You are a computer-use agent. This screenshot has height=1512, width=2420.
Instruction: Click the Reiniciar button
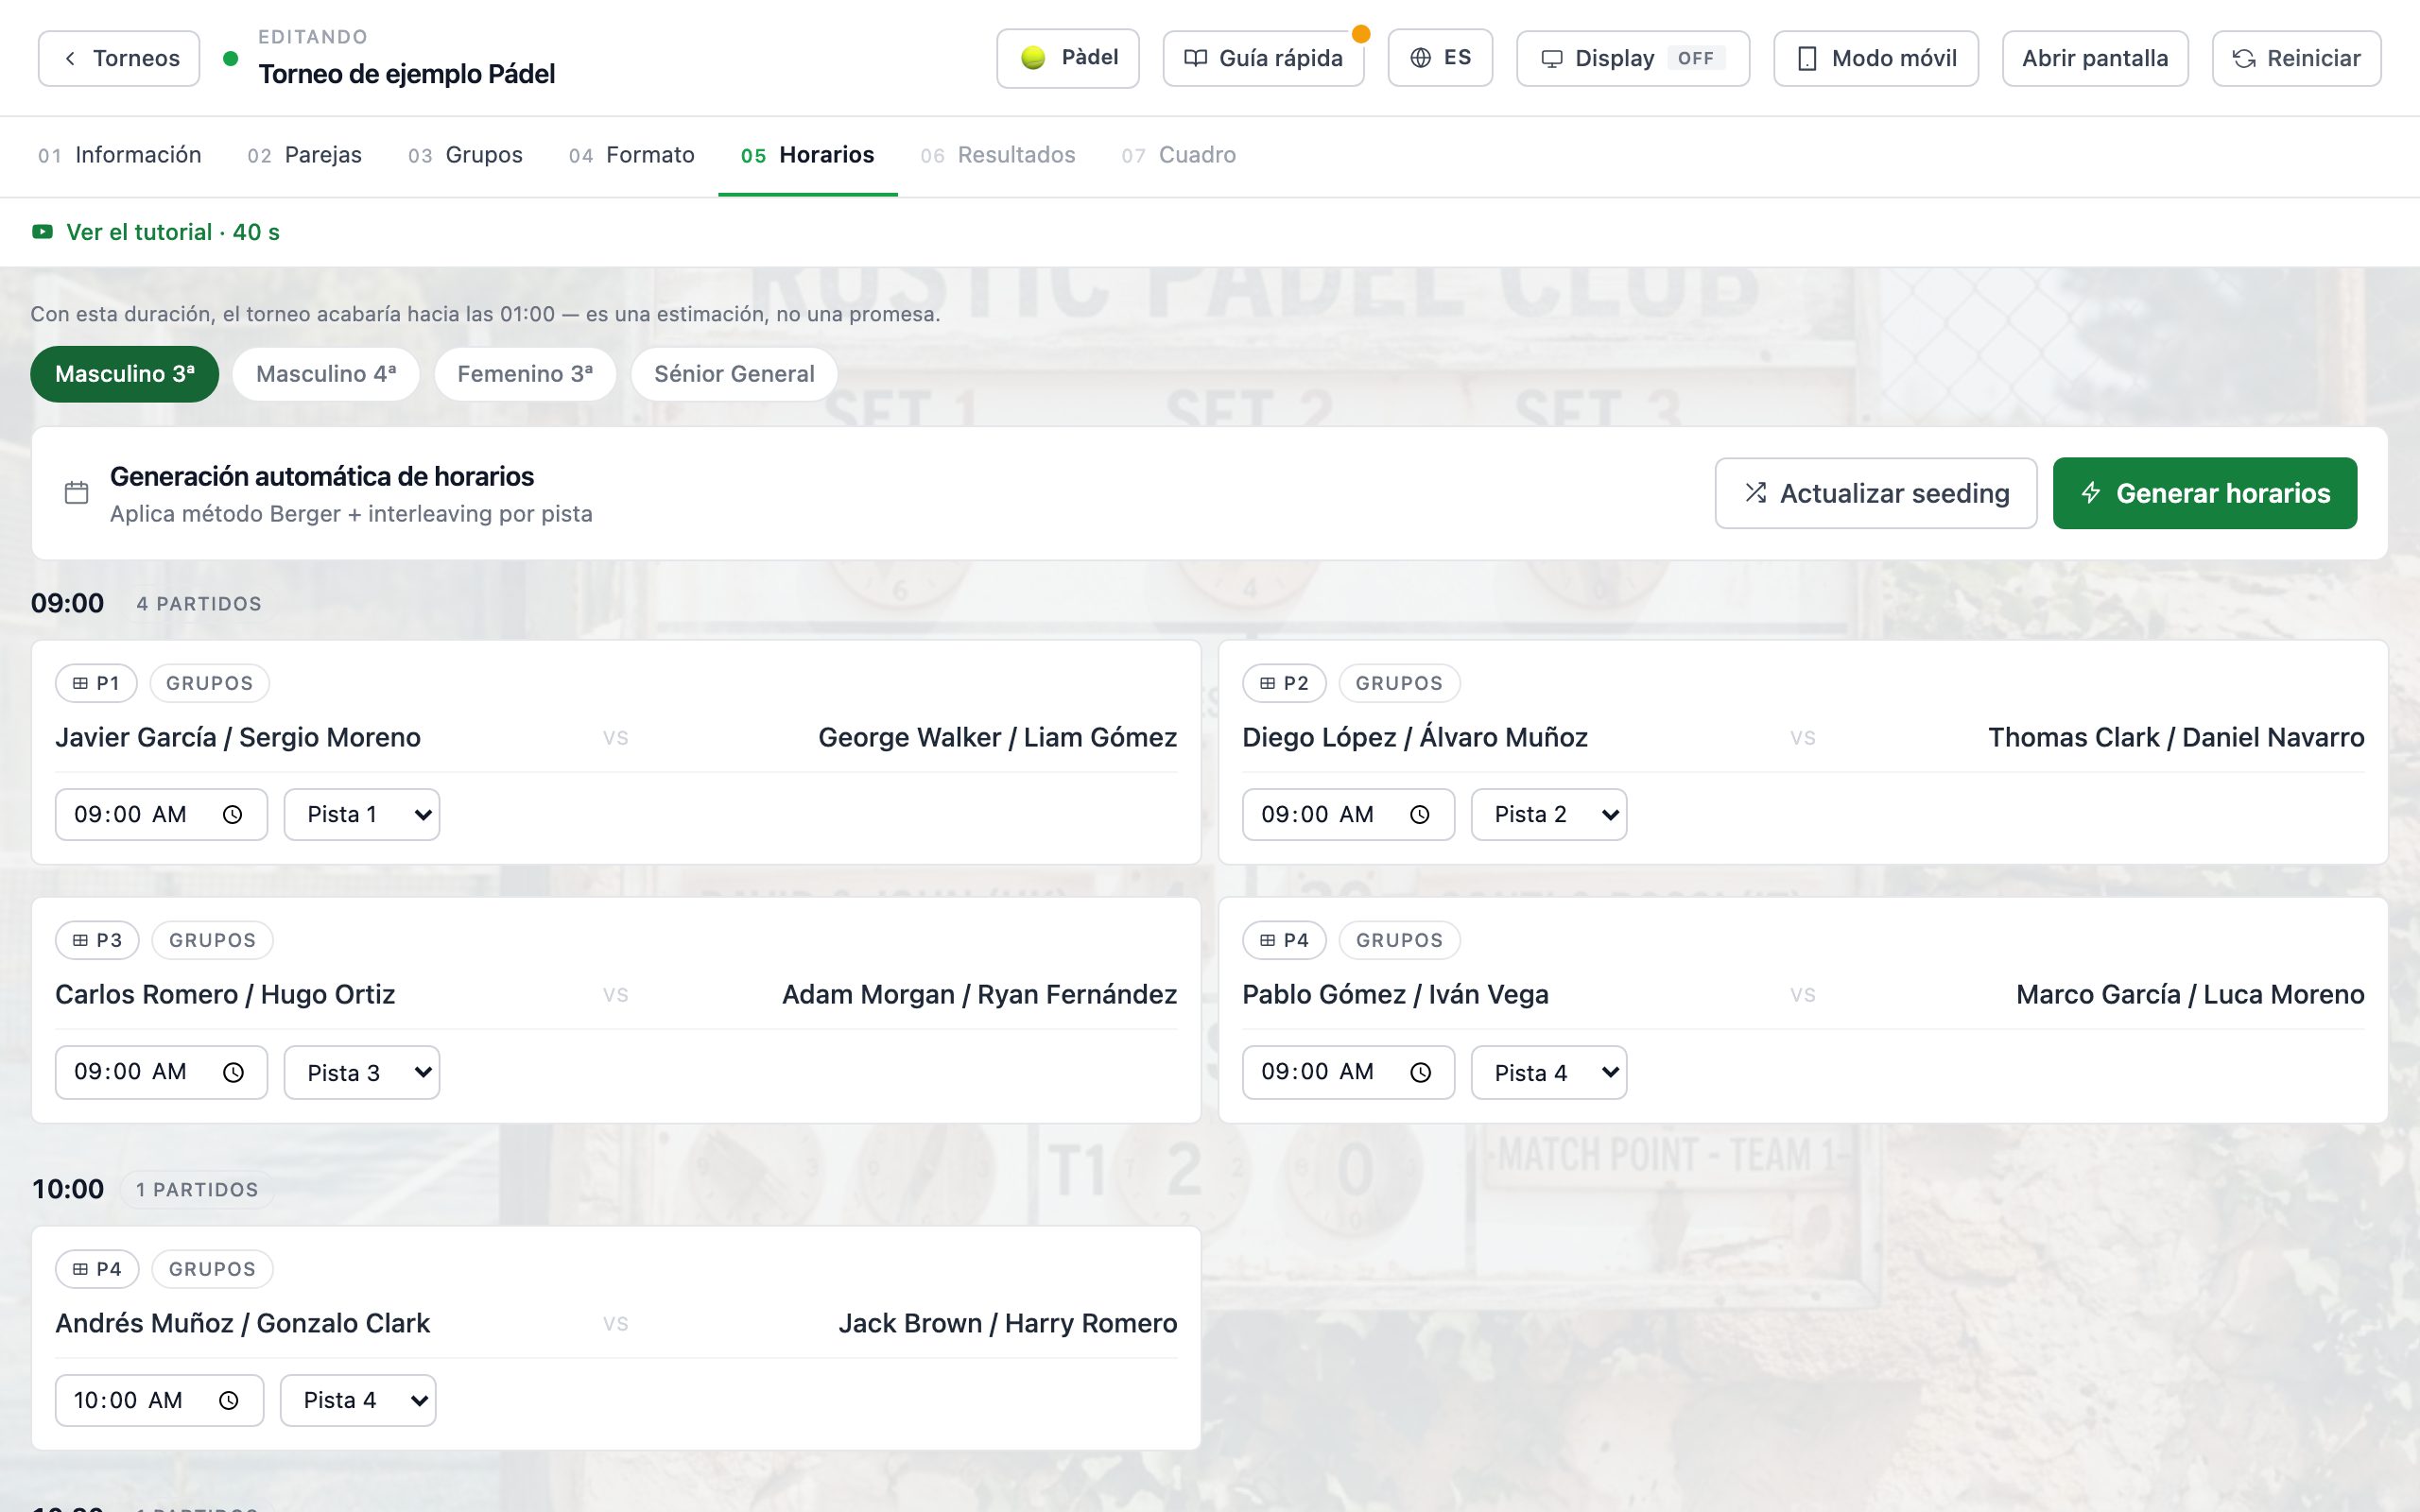(2297, 59)
